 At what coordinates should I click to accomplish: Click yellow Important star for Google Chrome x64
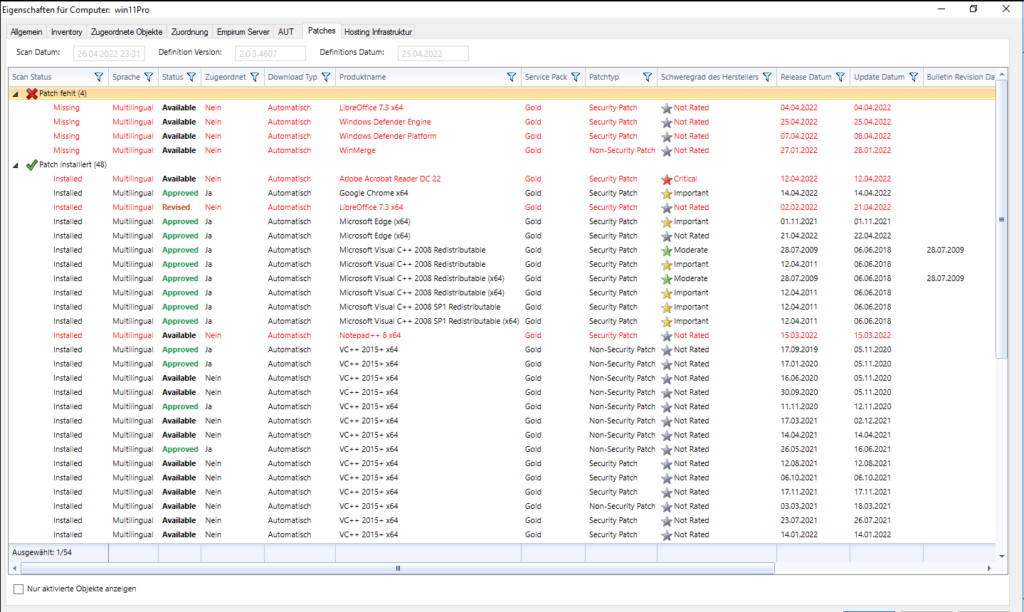coord(666,193)
